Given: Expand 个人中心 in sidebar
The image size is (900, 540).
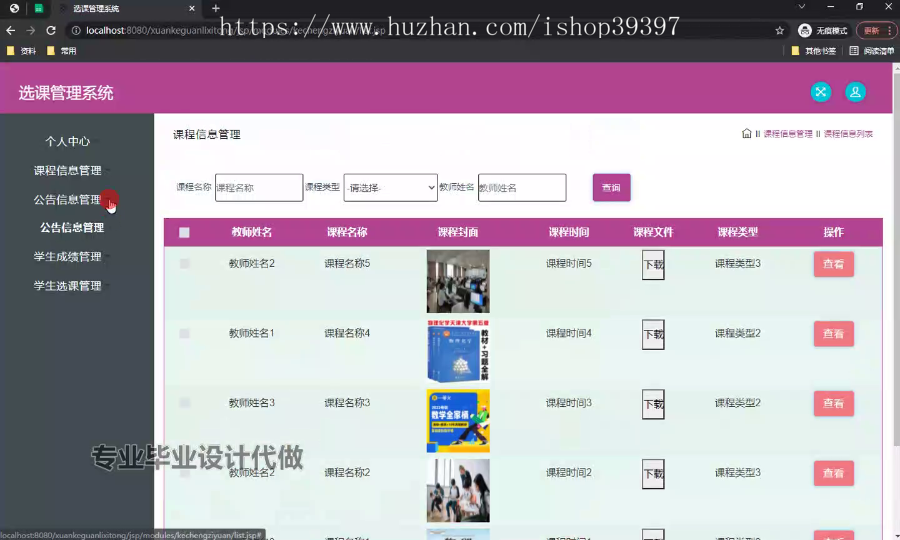Looking at the screenshot, I should pyautogui.click(x=68, y=141).
